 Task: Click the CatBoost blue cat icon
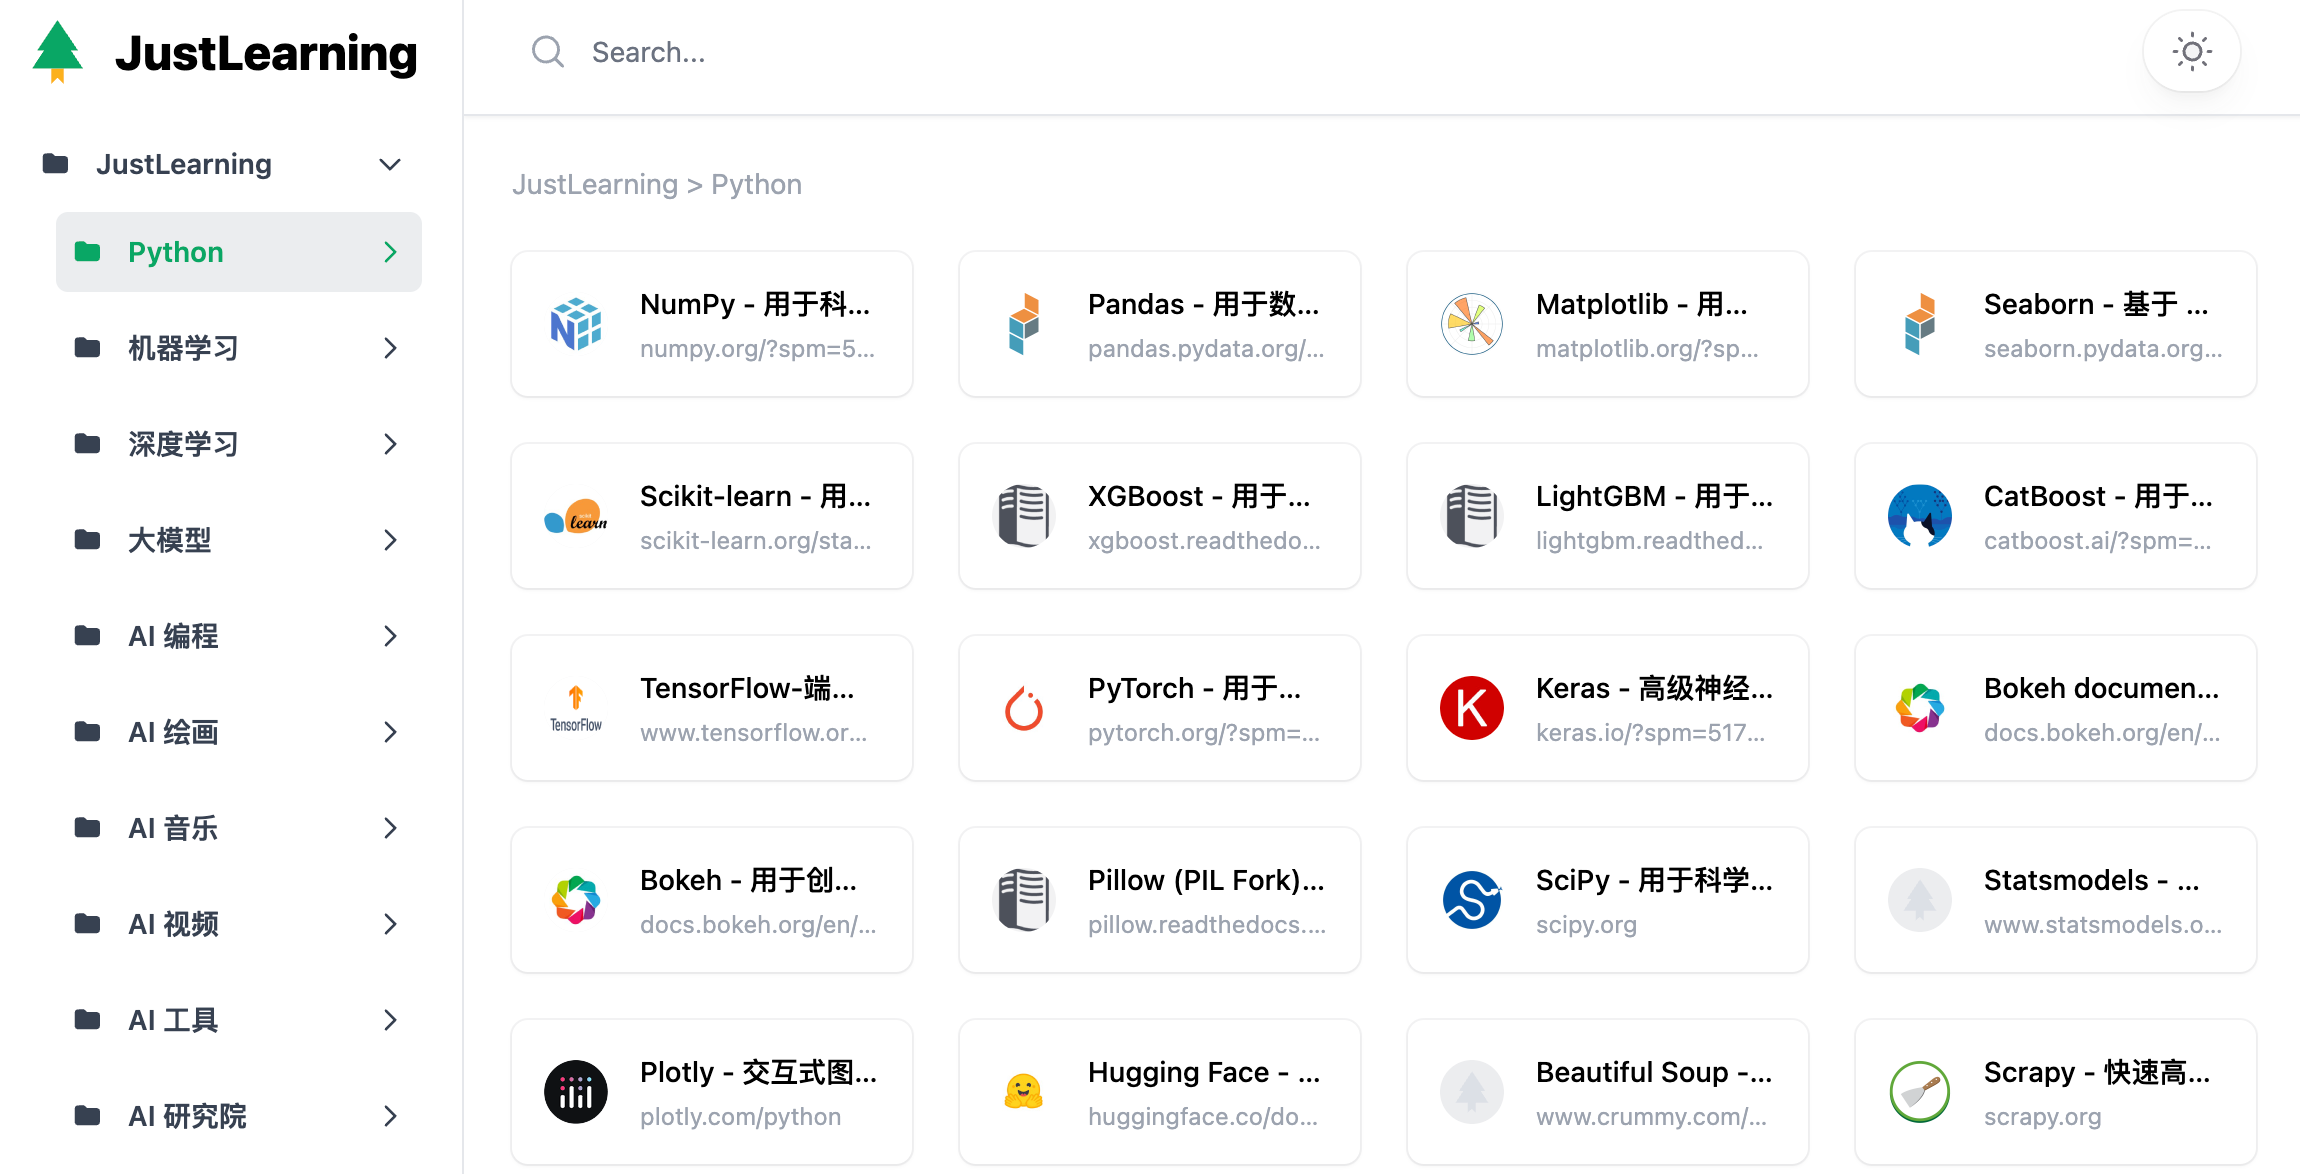(x=1919, y=516)
